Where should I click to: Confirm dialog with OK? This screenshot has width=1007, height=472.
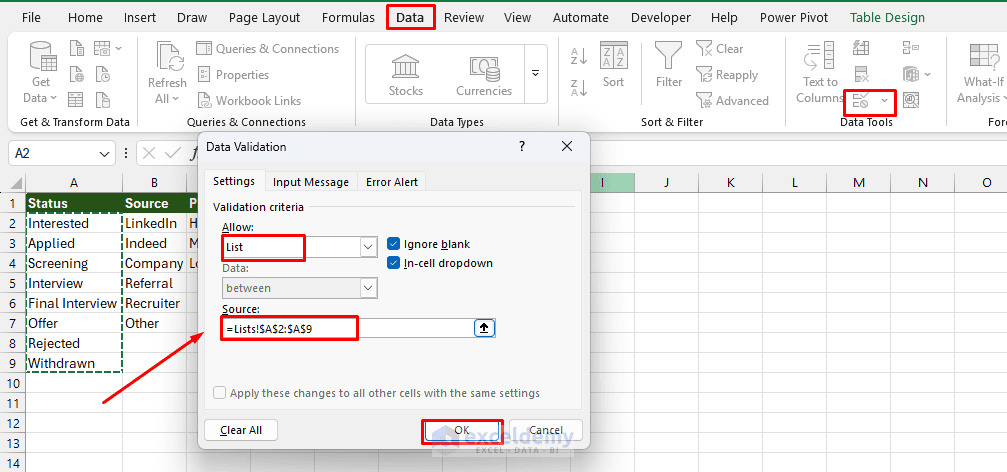click(462, 430)
